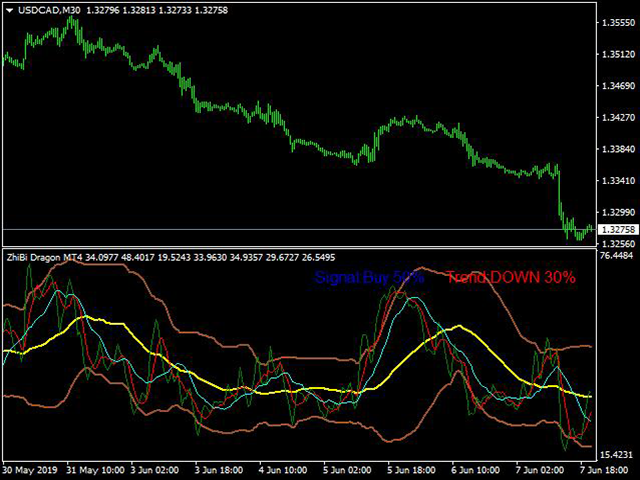This screenshot has height=480, width=640.
Task: Click the 5 Jun 02:00 time label
Action: [x=349, y=470]
